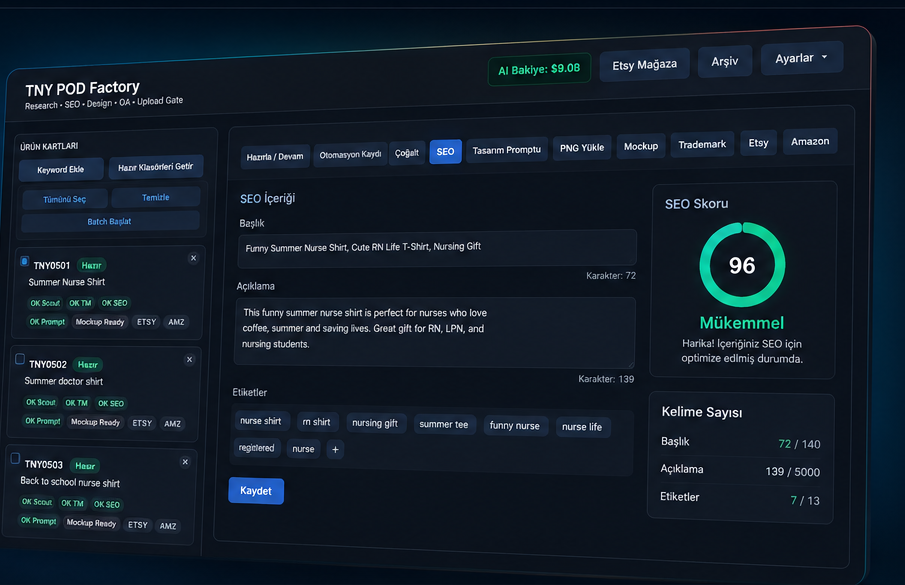The image size is (905, 585).
Task: Click Mockup Ready badge on TNY0501
Action: (100, 322)
